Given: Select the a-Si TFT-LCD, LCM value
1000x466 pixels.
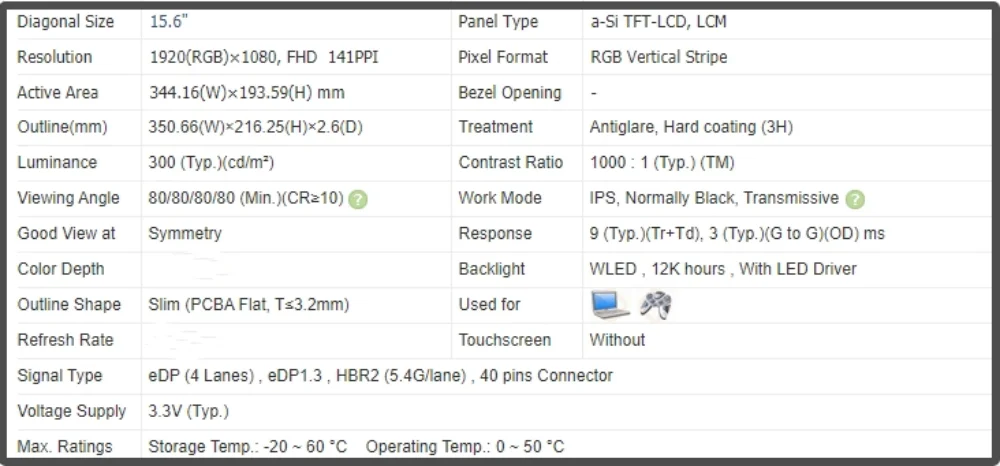Looking at the screenshot, I should click(x=658, y=22).
